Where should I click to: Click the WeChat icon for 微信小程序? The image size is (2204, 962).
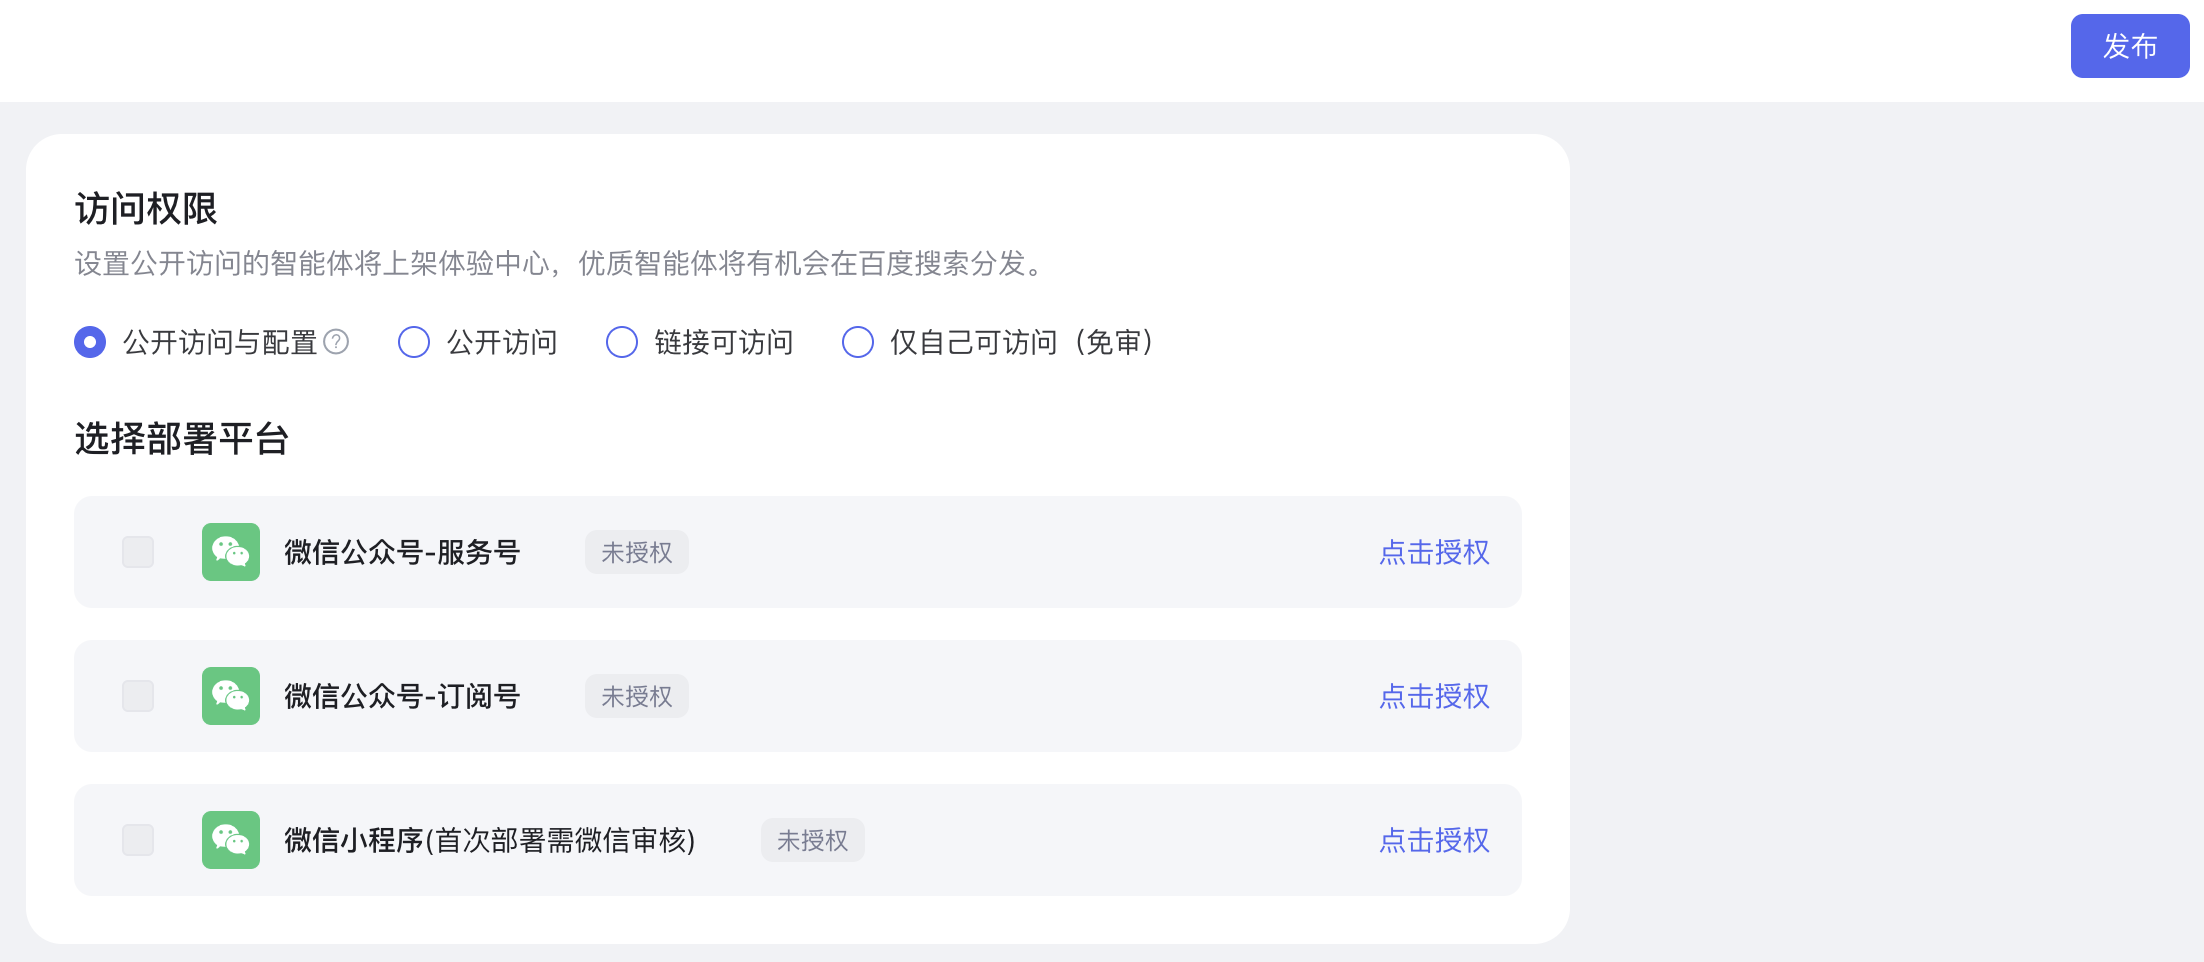[231, 840]
